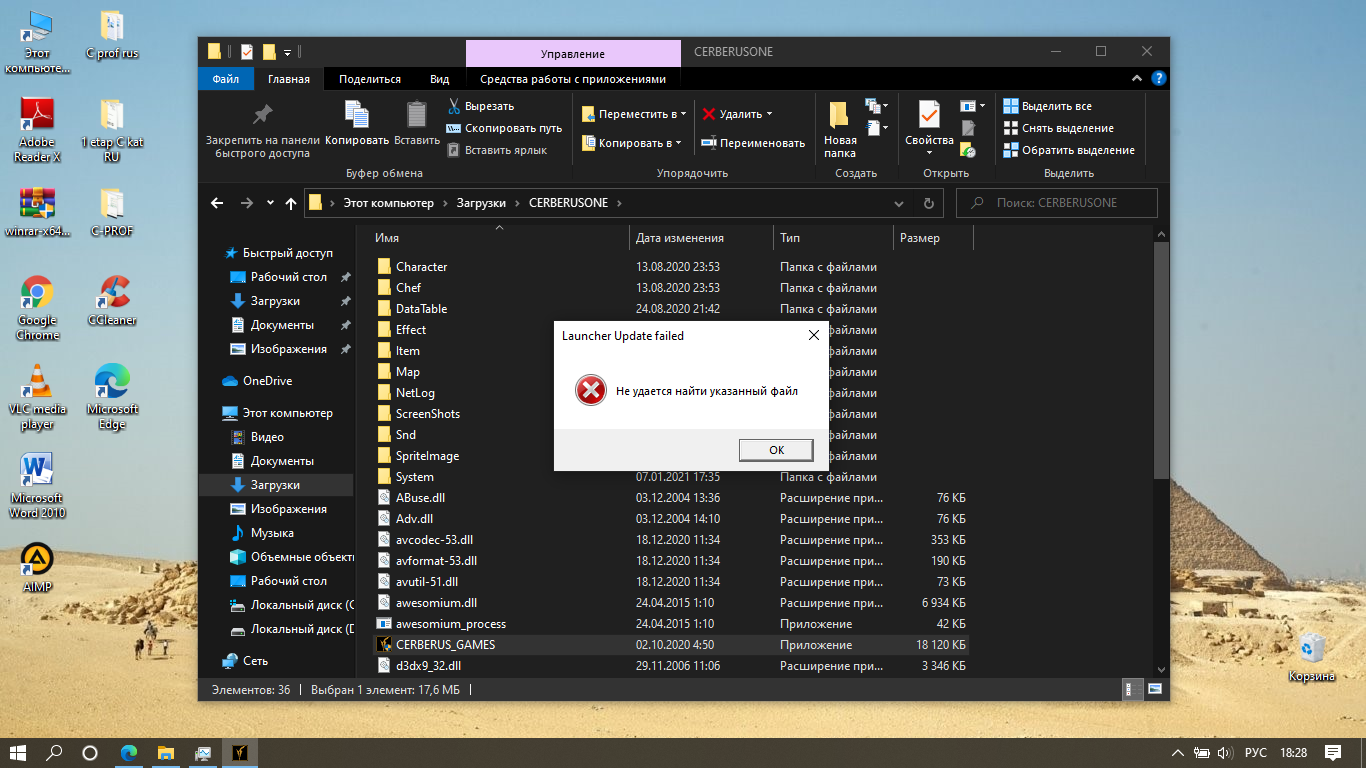Click the Вставить clipboard icon
Image resolution: width=1366 pixels, height=768 pixels.
click(417, 124)
